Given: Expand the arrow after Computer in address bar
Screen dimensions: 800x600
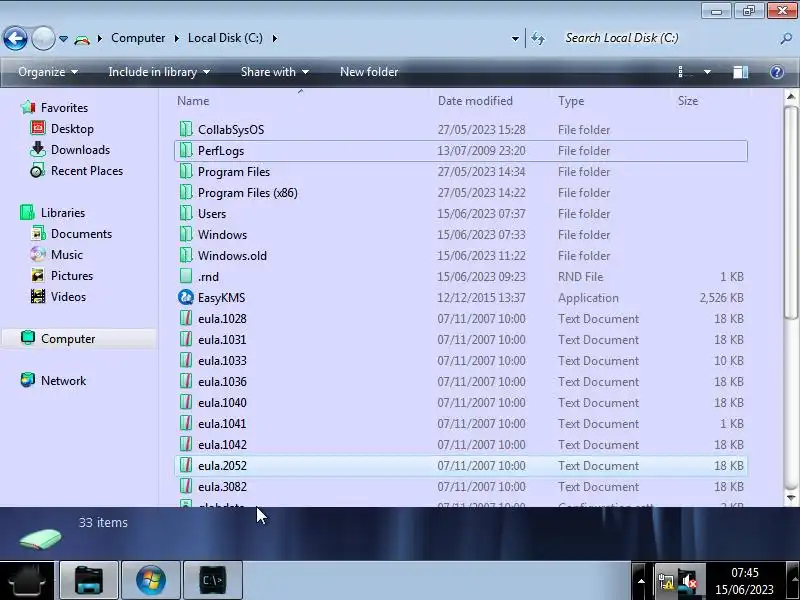Looking at the screenshot, I should pos(177,38).
